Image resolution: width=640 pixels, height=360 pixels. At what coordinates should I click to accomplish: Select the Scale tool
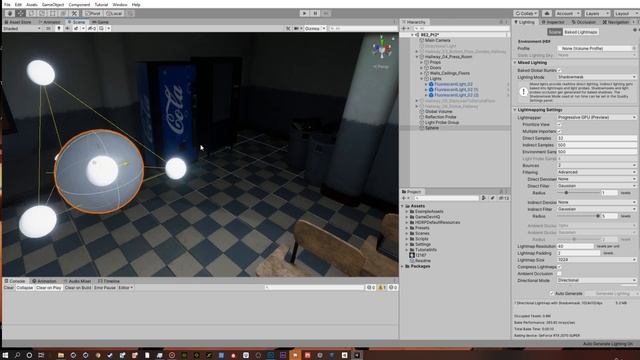click(42, 13)
